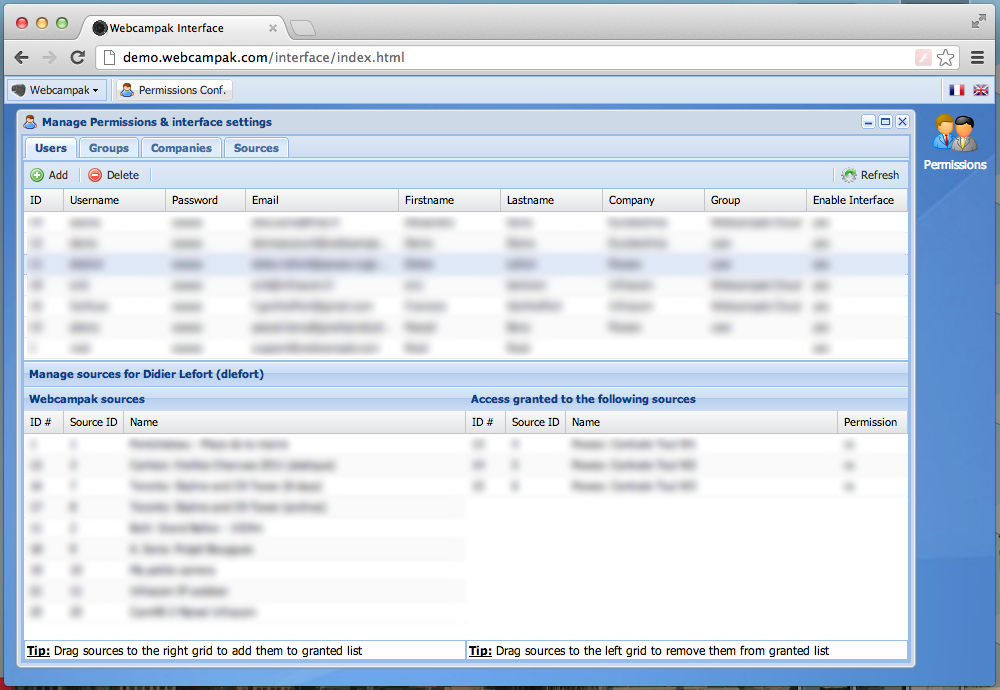
Task: Go back to previous browser page
Action: [22, 57]
